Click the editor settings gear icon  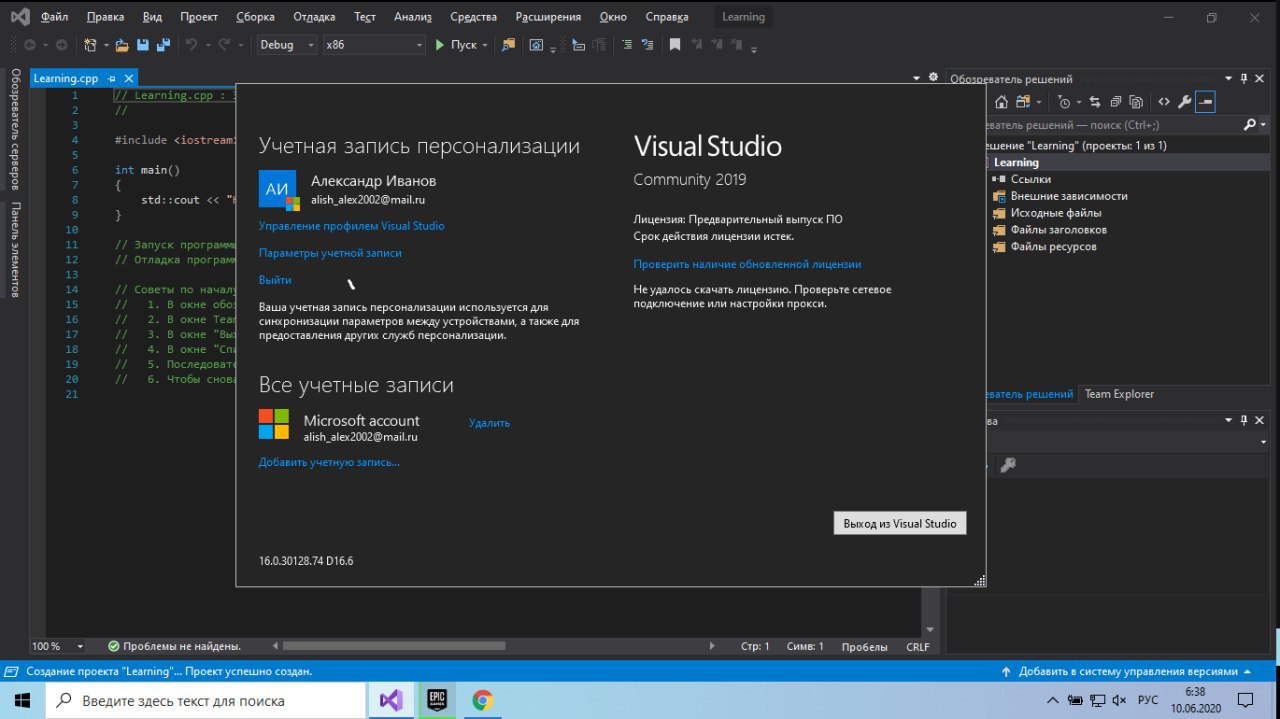[933, 77]
